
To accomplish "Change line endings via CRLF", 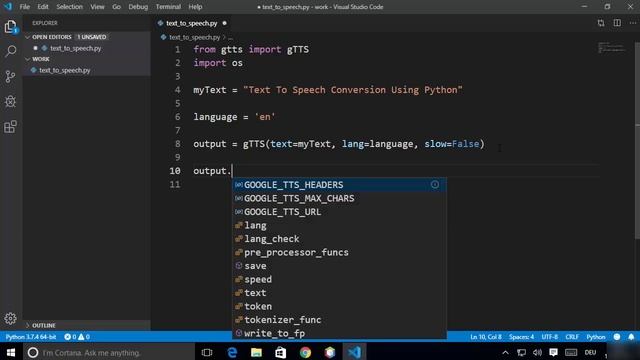I will [x=572, y=337].
